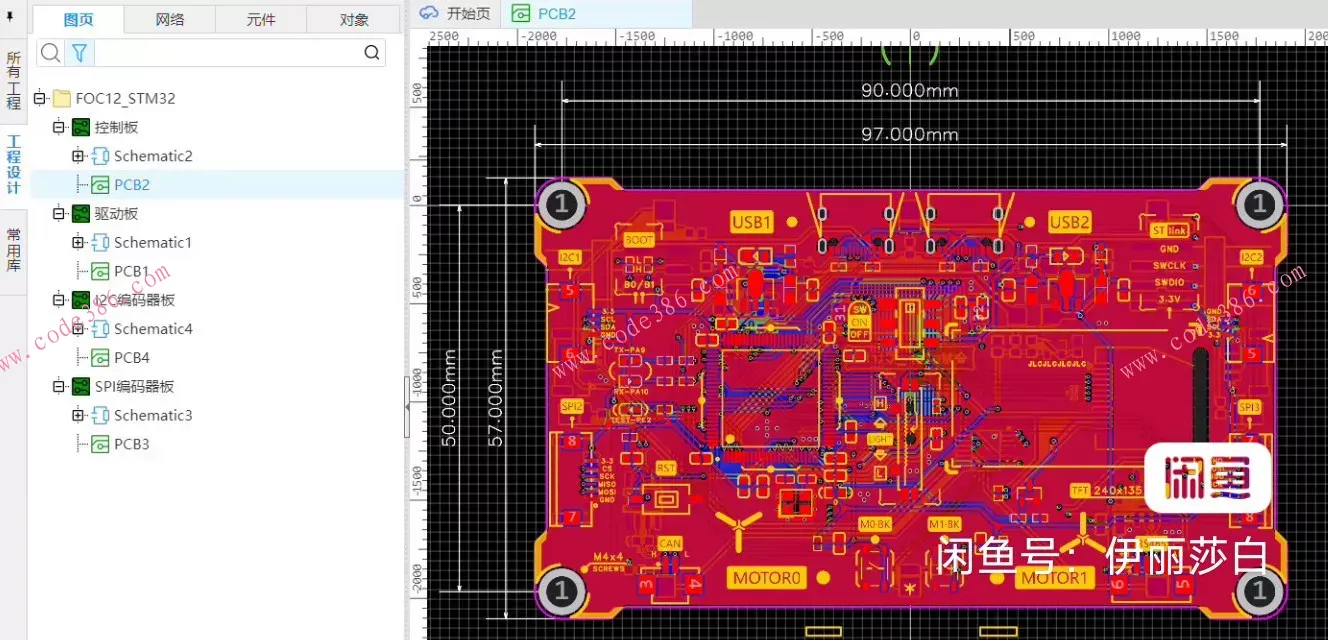Open the 常用库 side panel
Image resolution: width=1328 pixels, height=640 pixels.
(x=13, y=250)
